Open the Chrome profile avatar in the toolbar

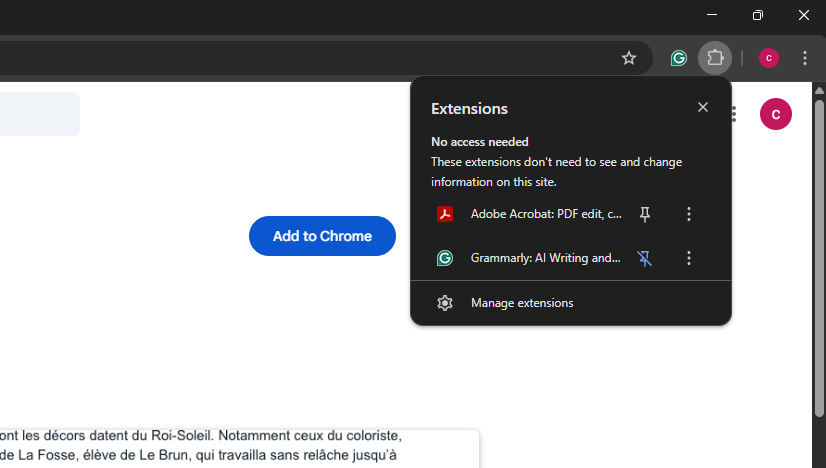[x=769, y=58]
